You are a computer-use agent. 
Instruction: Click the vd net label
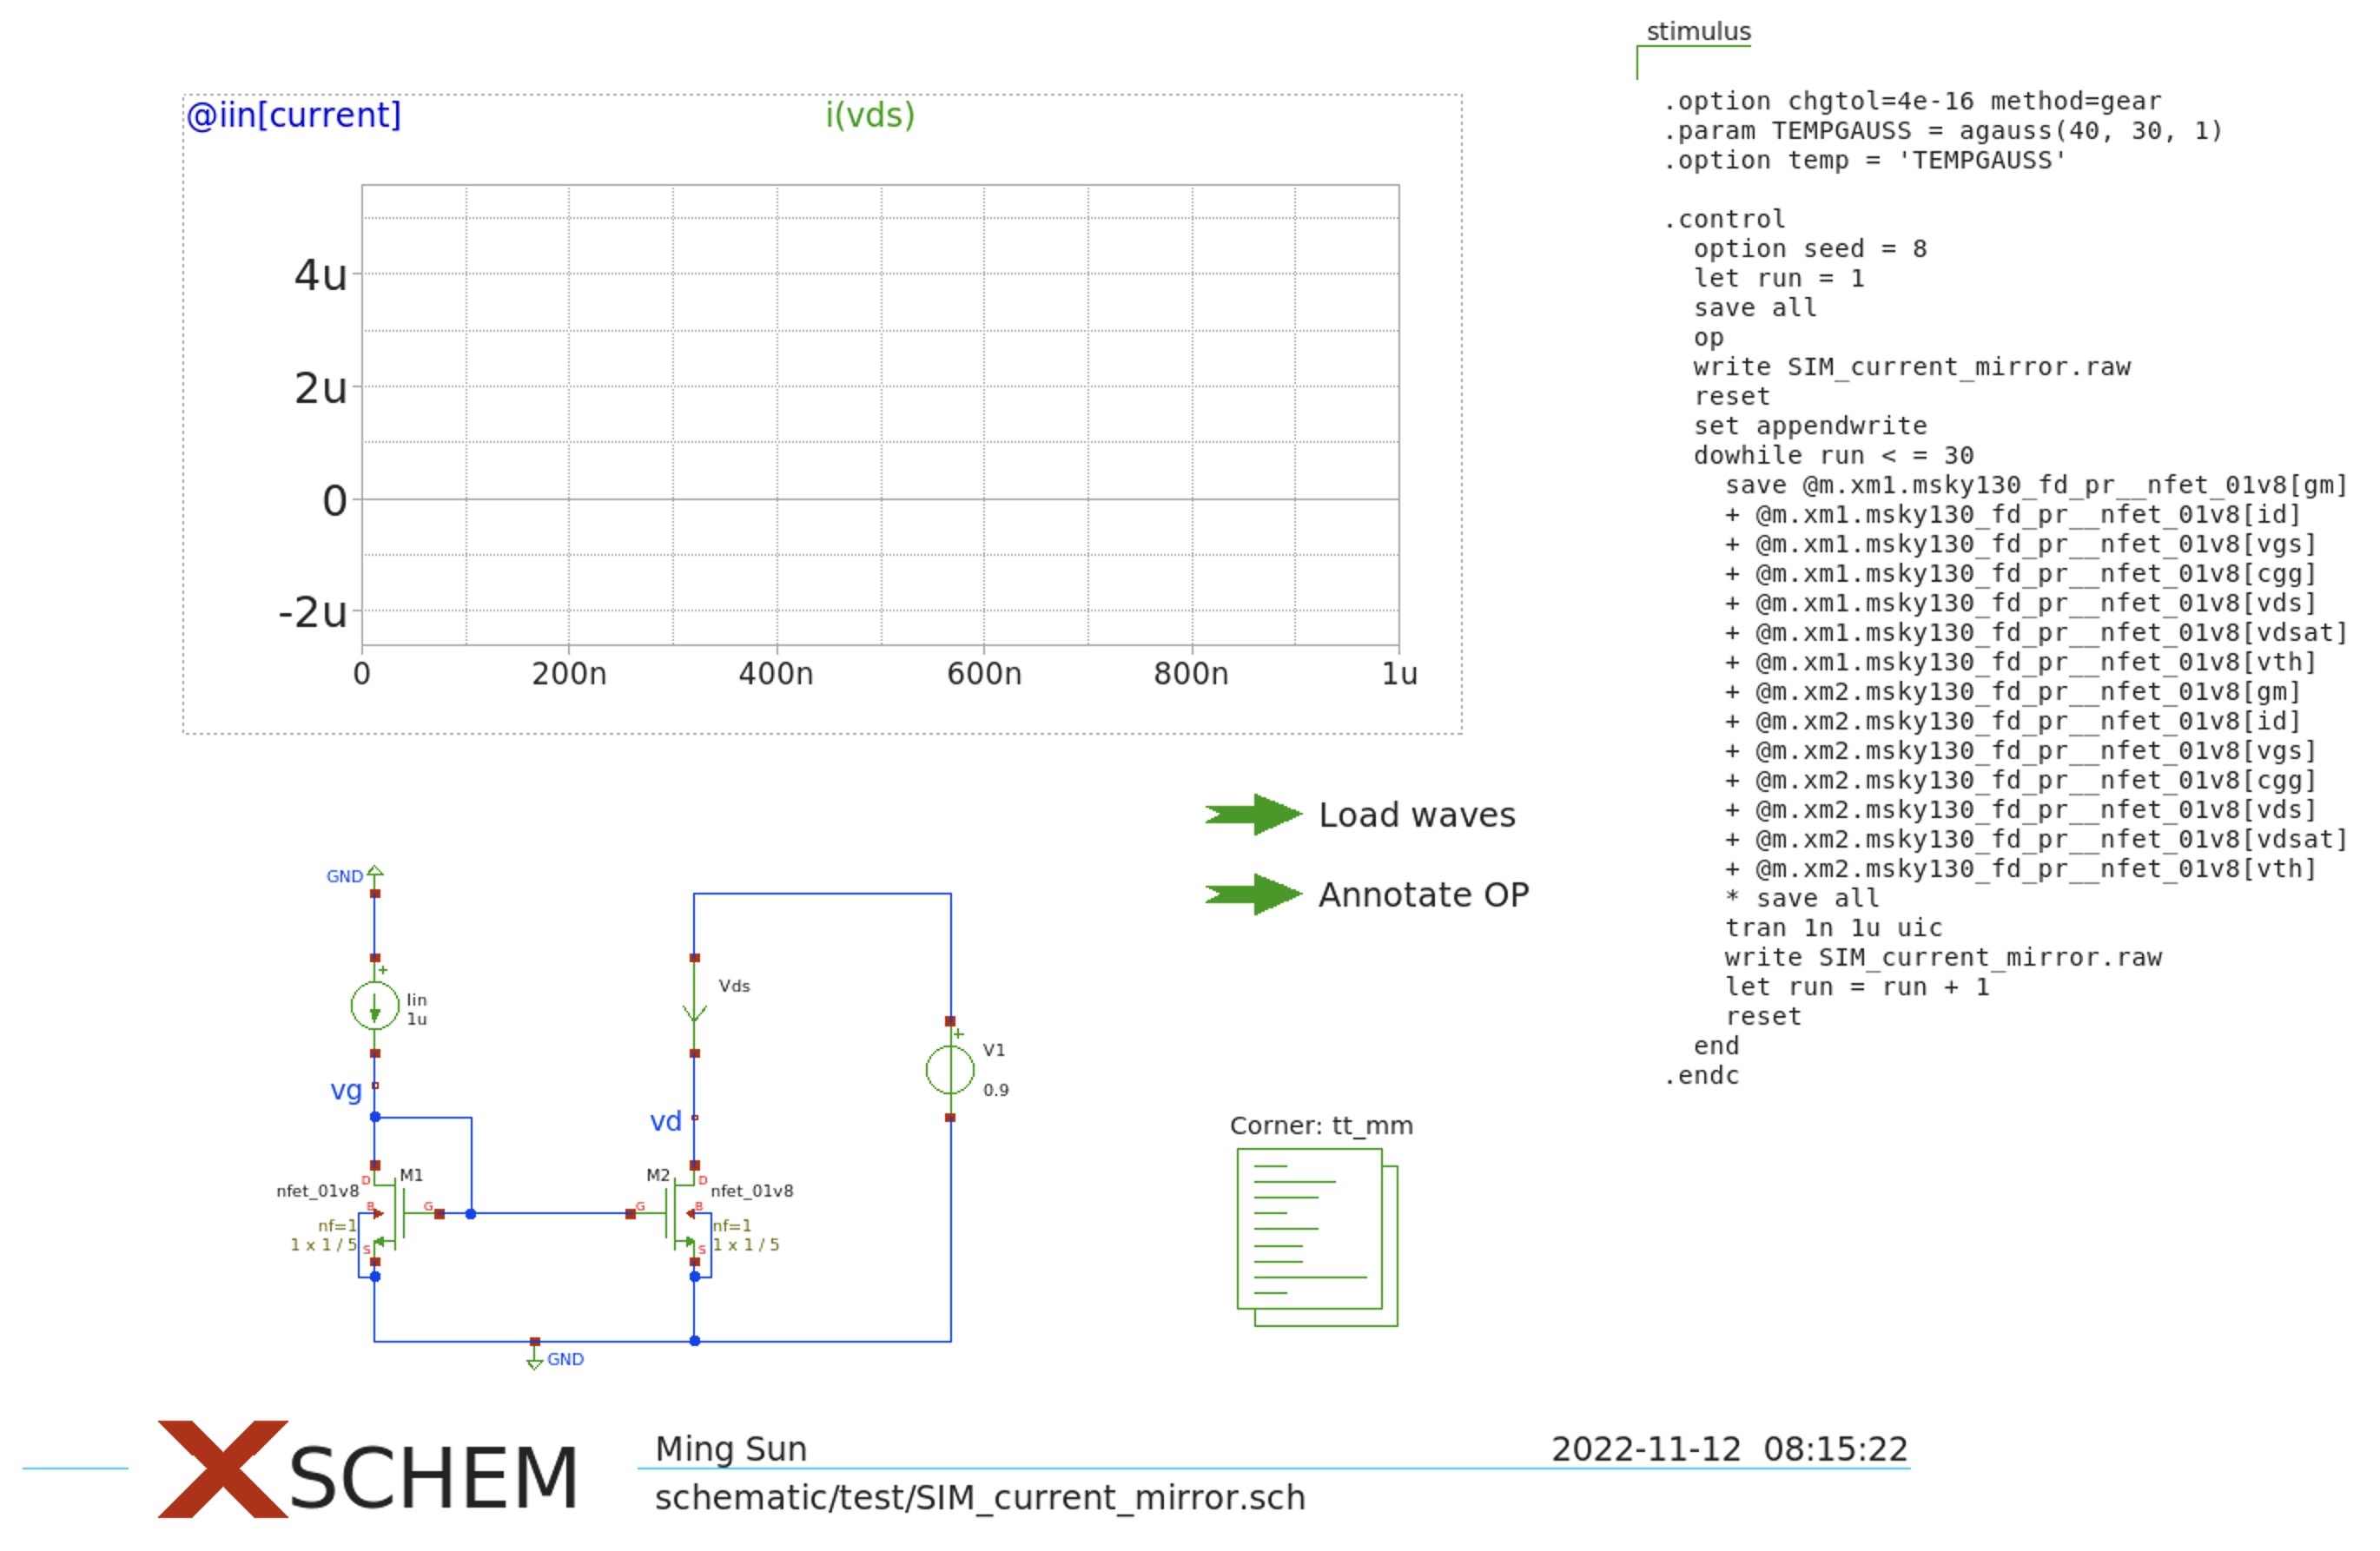click(665, 1121)
